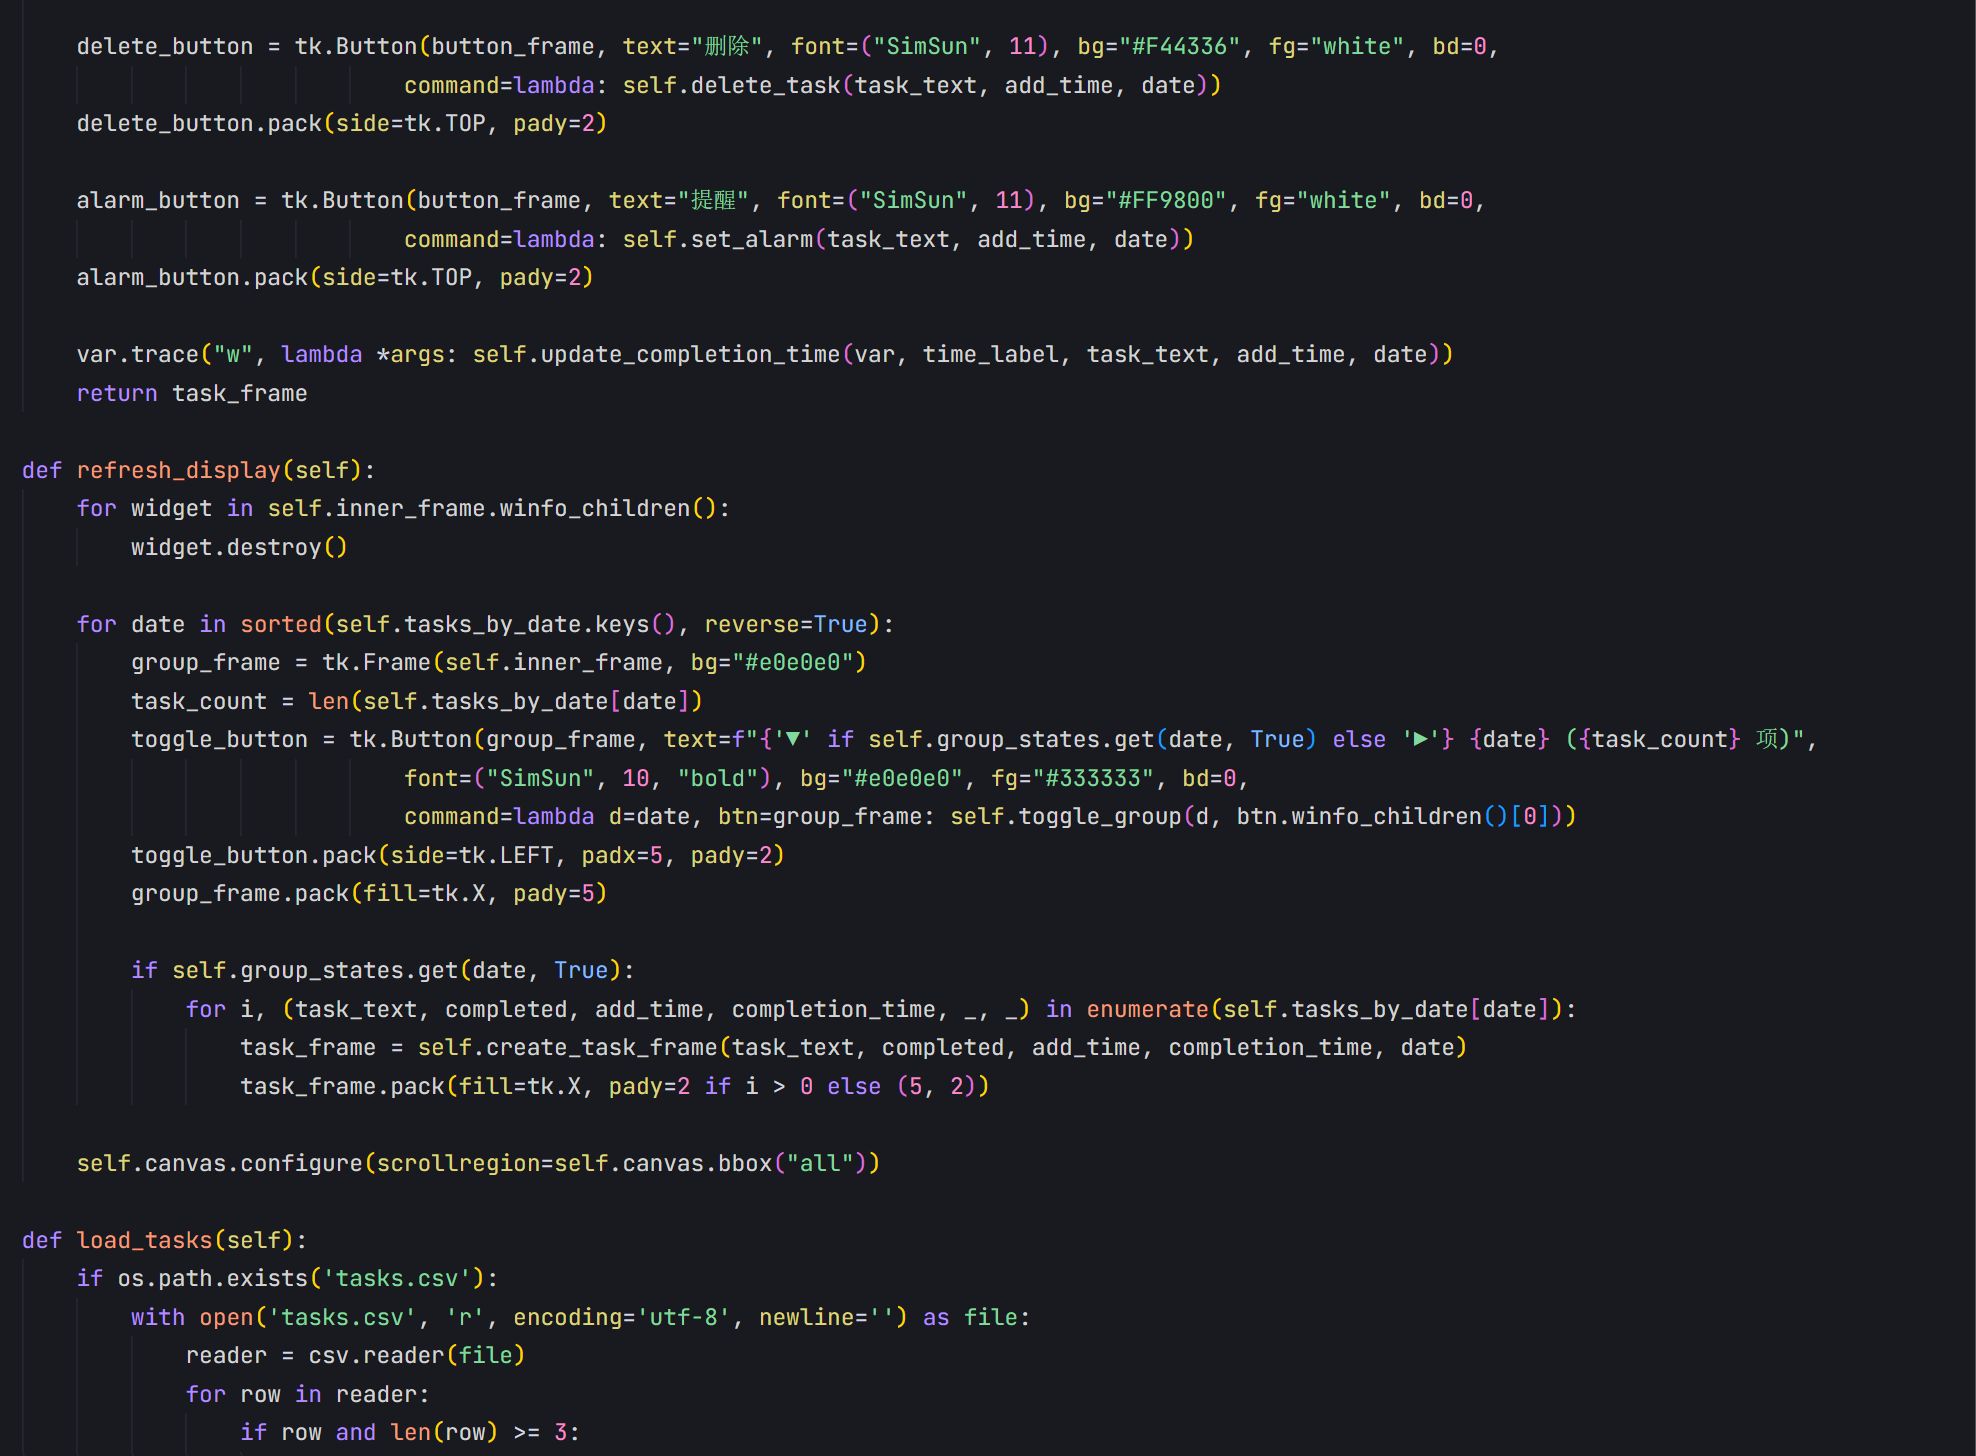This screenshot has height=1456, width=1976.
Task: Click the delete_task method name
Action: [x=766, y=85]
